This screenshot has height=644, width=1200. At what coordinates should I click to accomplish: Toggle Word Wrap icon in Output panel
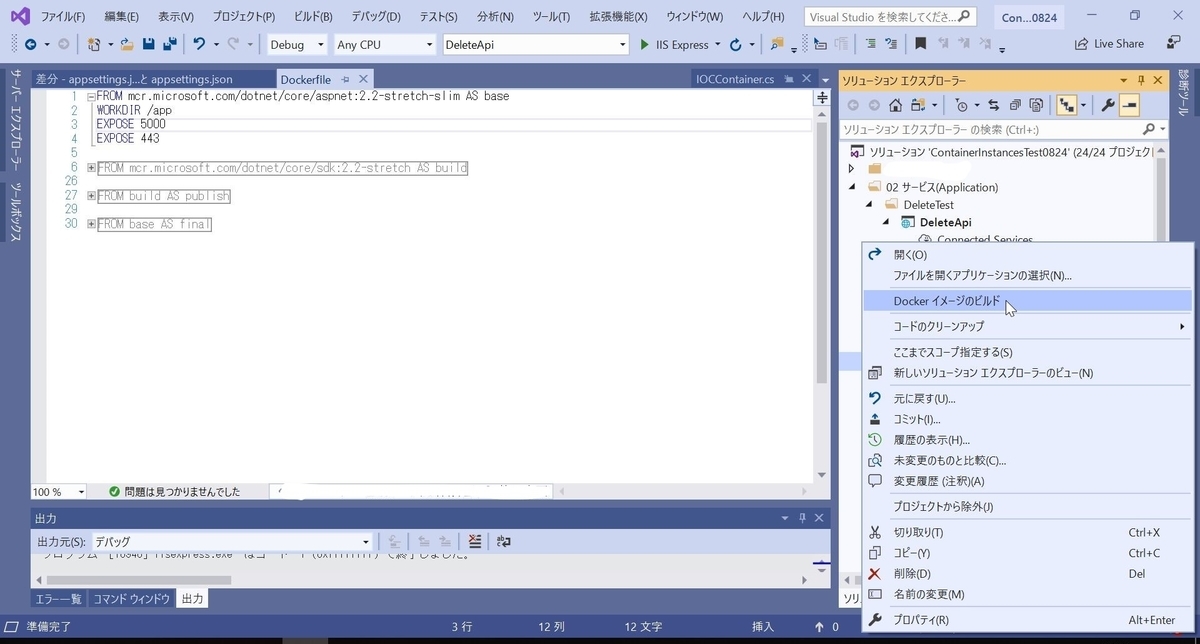click(503, 541)
